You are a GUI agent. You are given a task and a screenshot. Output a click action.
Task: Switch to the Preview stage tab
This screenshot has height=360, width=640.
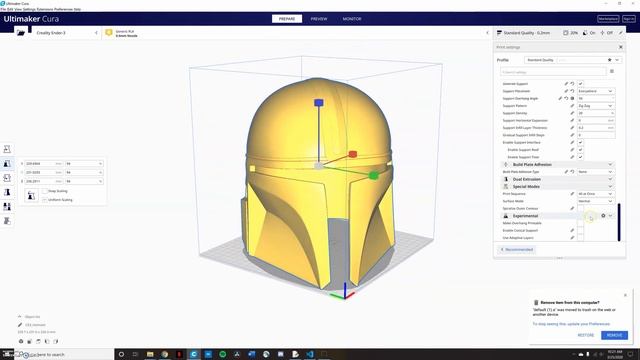click(319, 19)
